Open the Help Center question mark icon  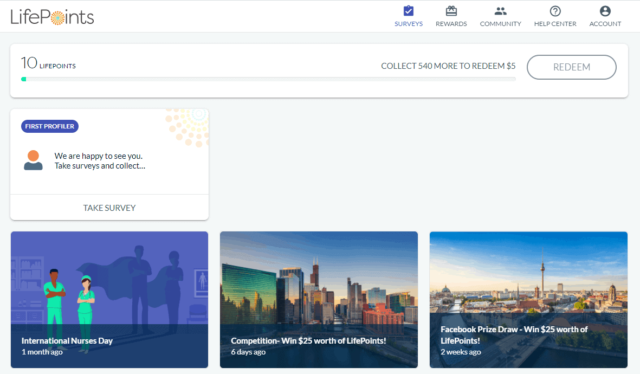[x=555, y=11]
